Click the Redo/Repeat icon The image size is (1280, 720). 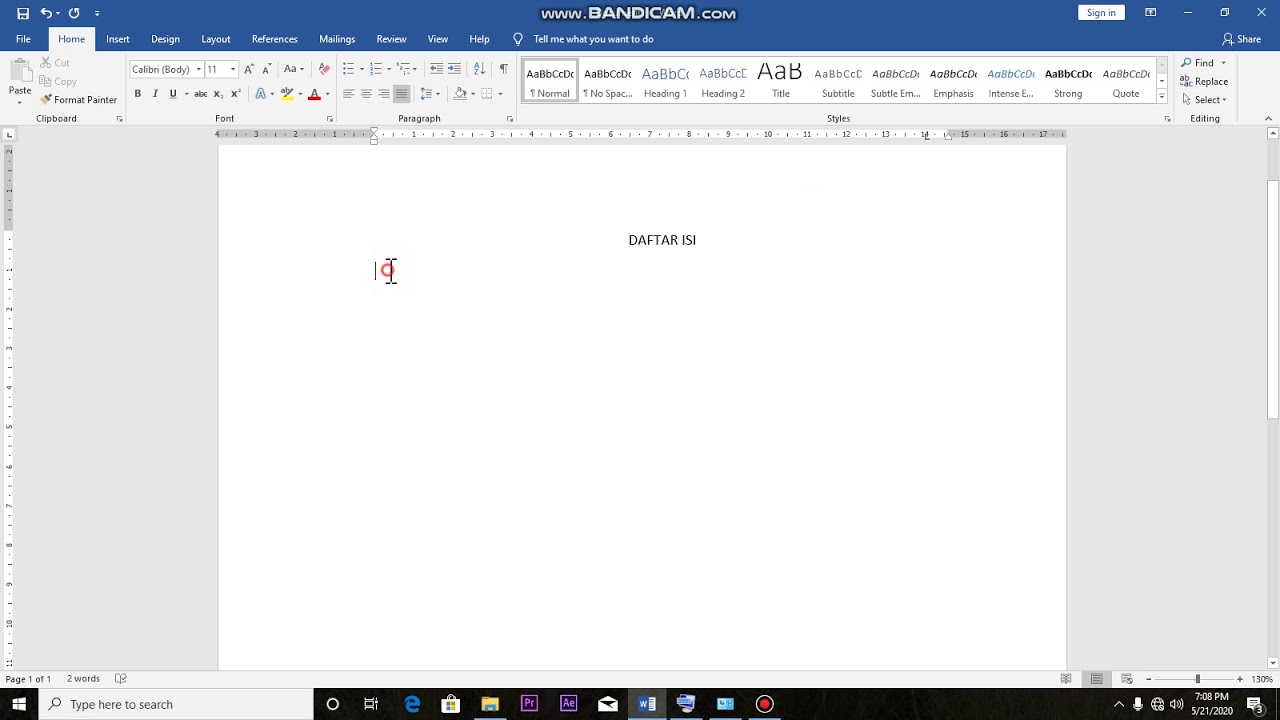pos(74,13)
